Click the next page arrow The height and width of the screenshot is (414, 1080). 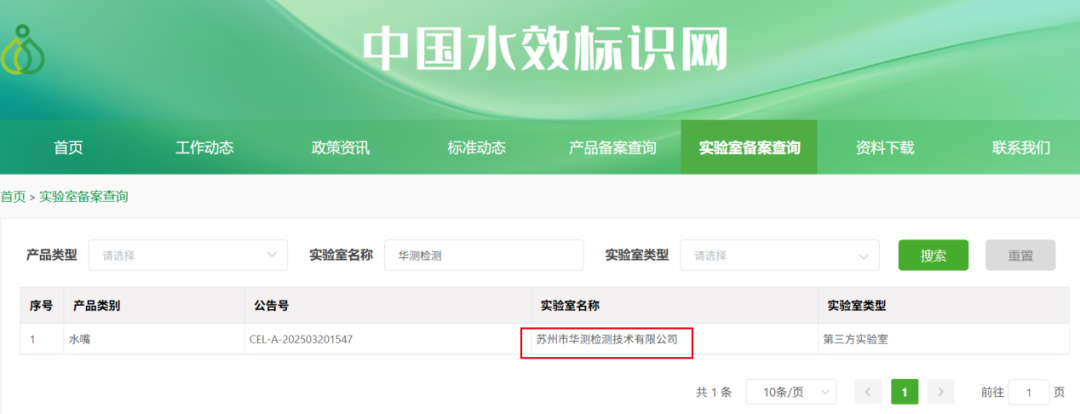pos(940,392)
